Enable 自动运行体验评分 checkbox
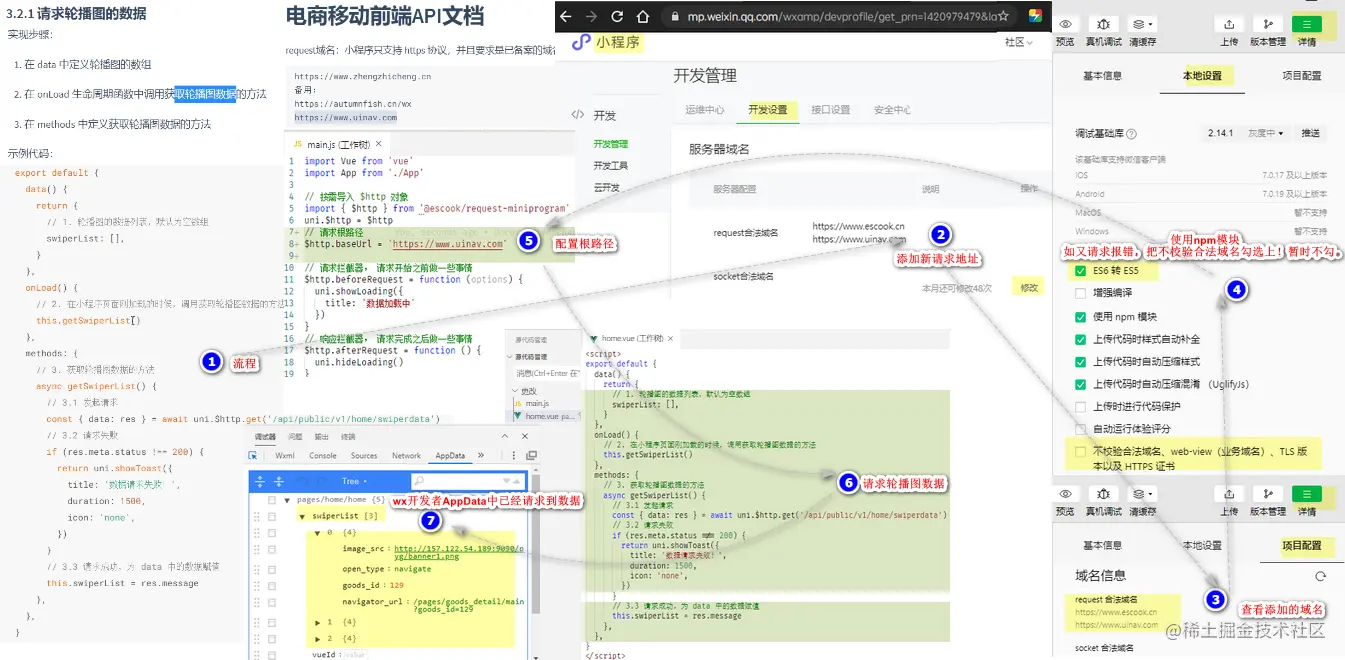This screenshot has width=1345, height=660. pyautogui.click(x=1080, y=428)
